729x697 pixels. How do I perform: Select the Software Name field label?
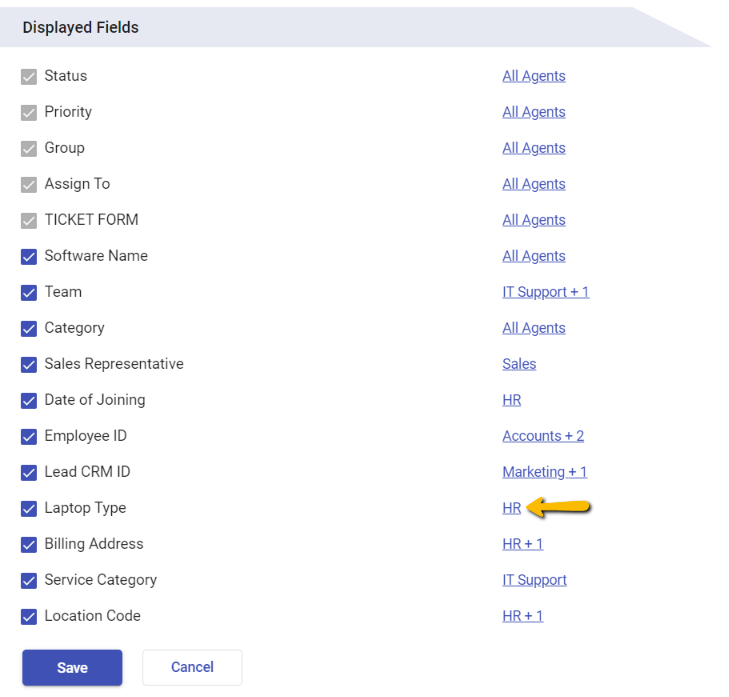coord(96,256)
